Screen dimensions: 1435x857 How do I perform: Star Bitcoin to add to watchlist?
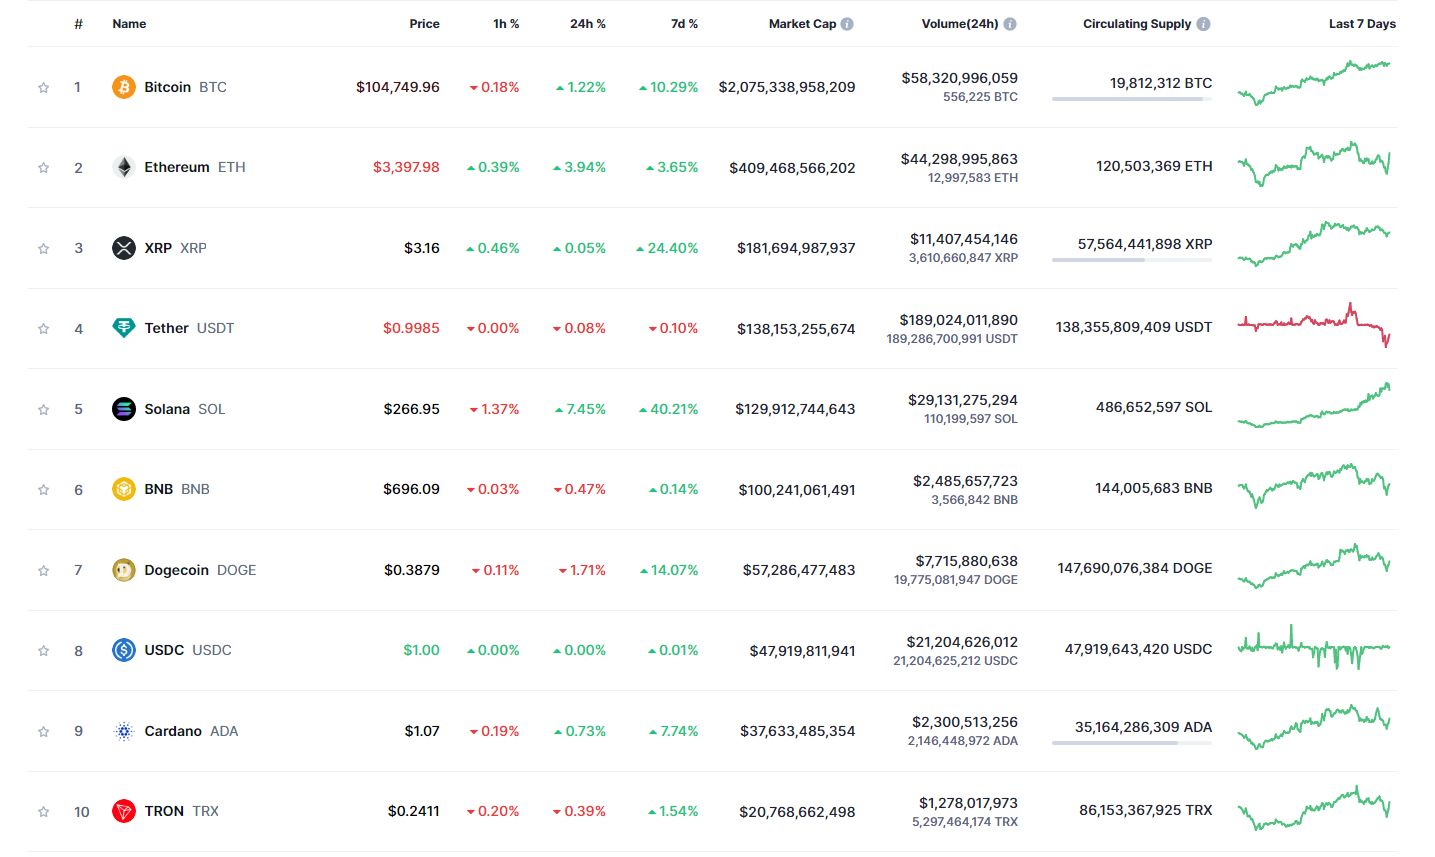pyautogui.click(x=44, y=88)
